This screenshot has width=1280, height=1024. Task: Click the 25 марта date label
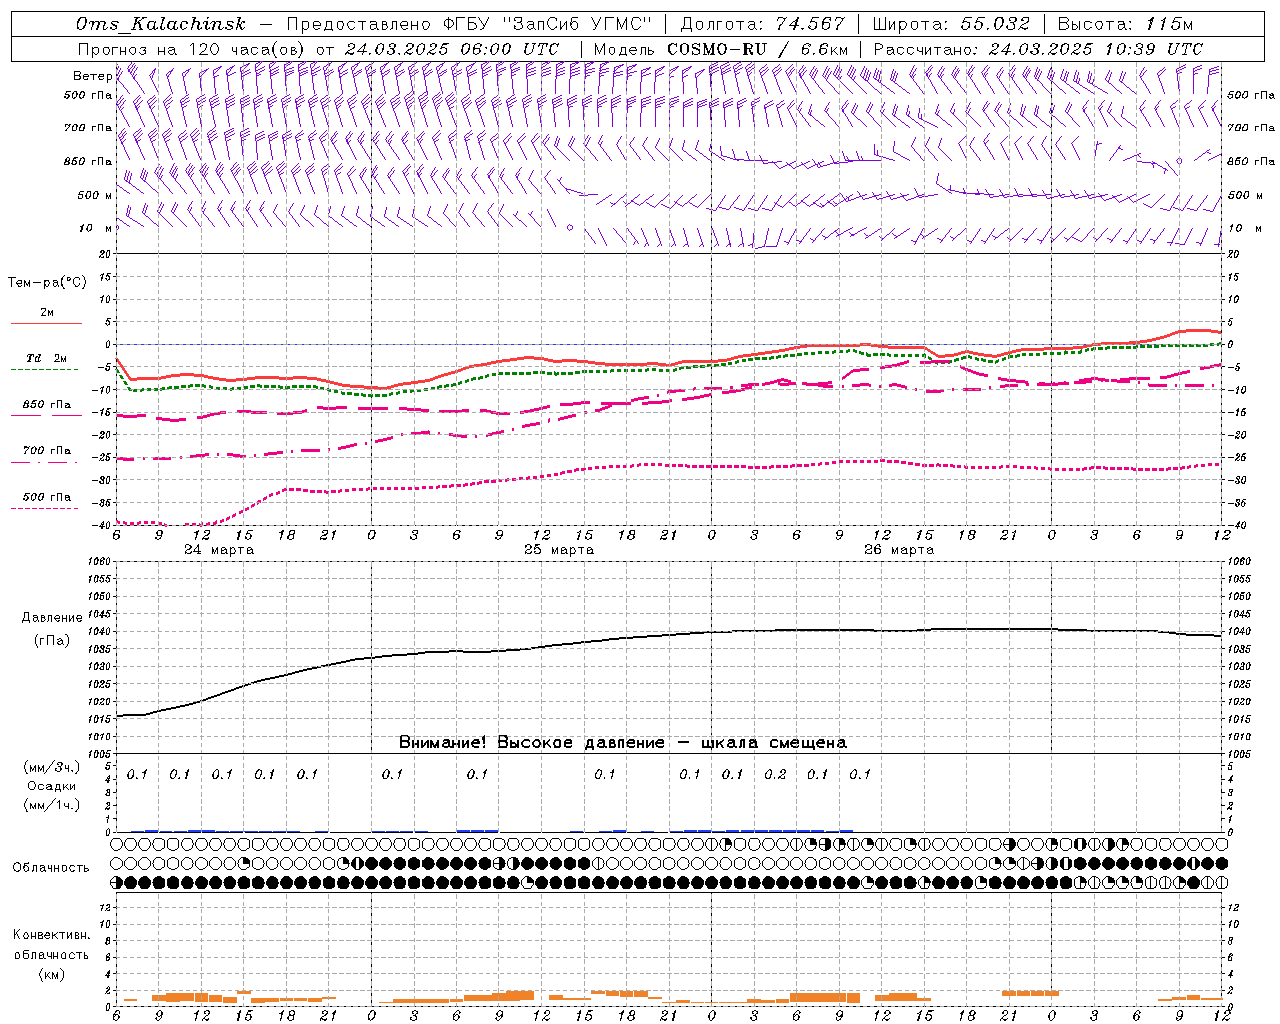pos(559,550)
